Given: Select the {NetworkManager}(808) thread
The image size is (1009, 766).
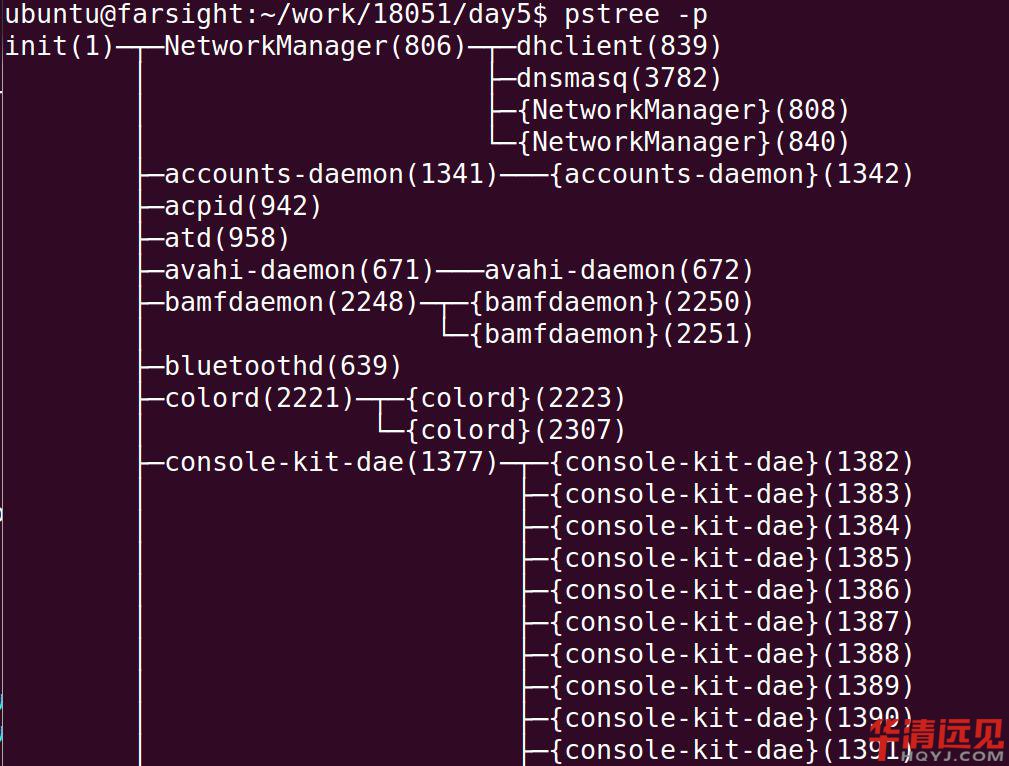Looking at the screenshot, I should 683,110.
